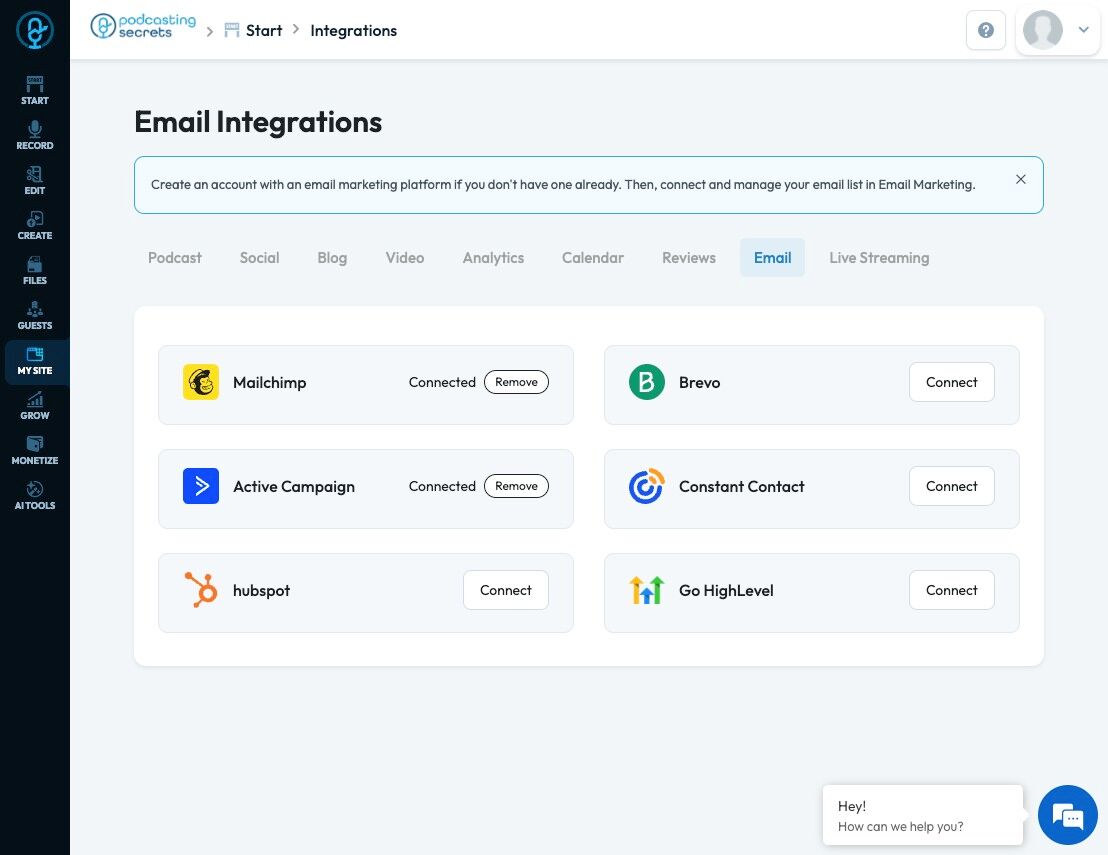Viewport: 1108px width, 855px height.
Task: Open AI Tools in sidebar
Action: coord(35,497)
